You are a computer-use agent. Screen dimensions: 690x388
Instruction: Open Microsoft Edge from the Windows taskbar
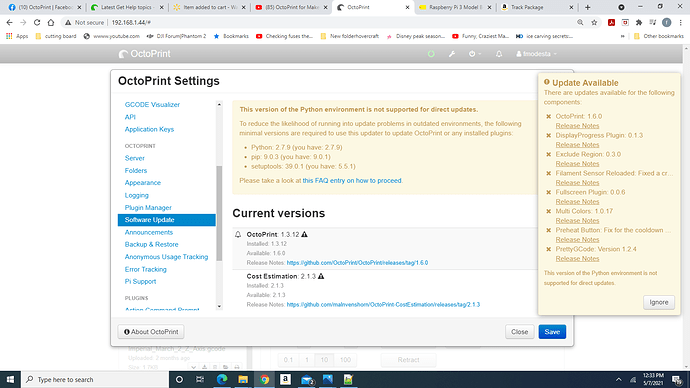click(222, 379)
